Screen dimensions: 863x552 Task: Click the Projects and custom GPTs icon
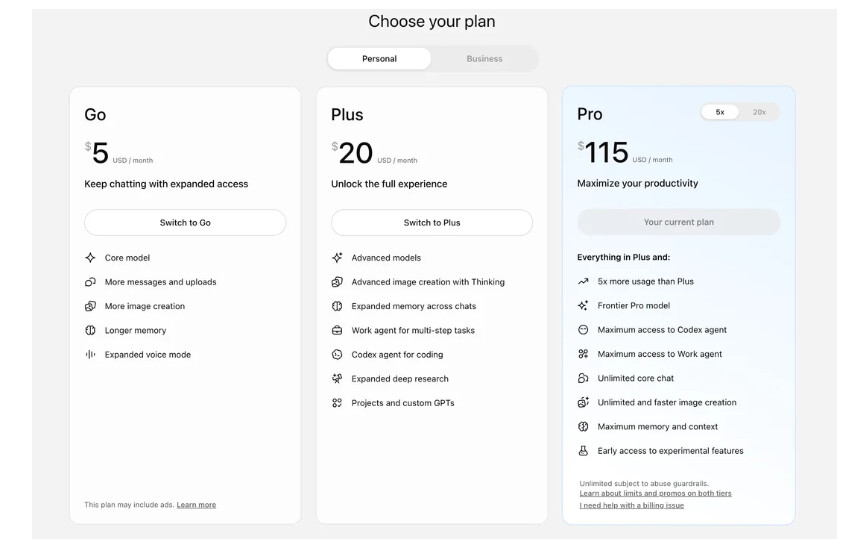pyautogui.click(x=337, y=403)
